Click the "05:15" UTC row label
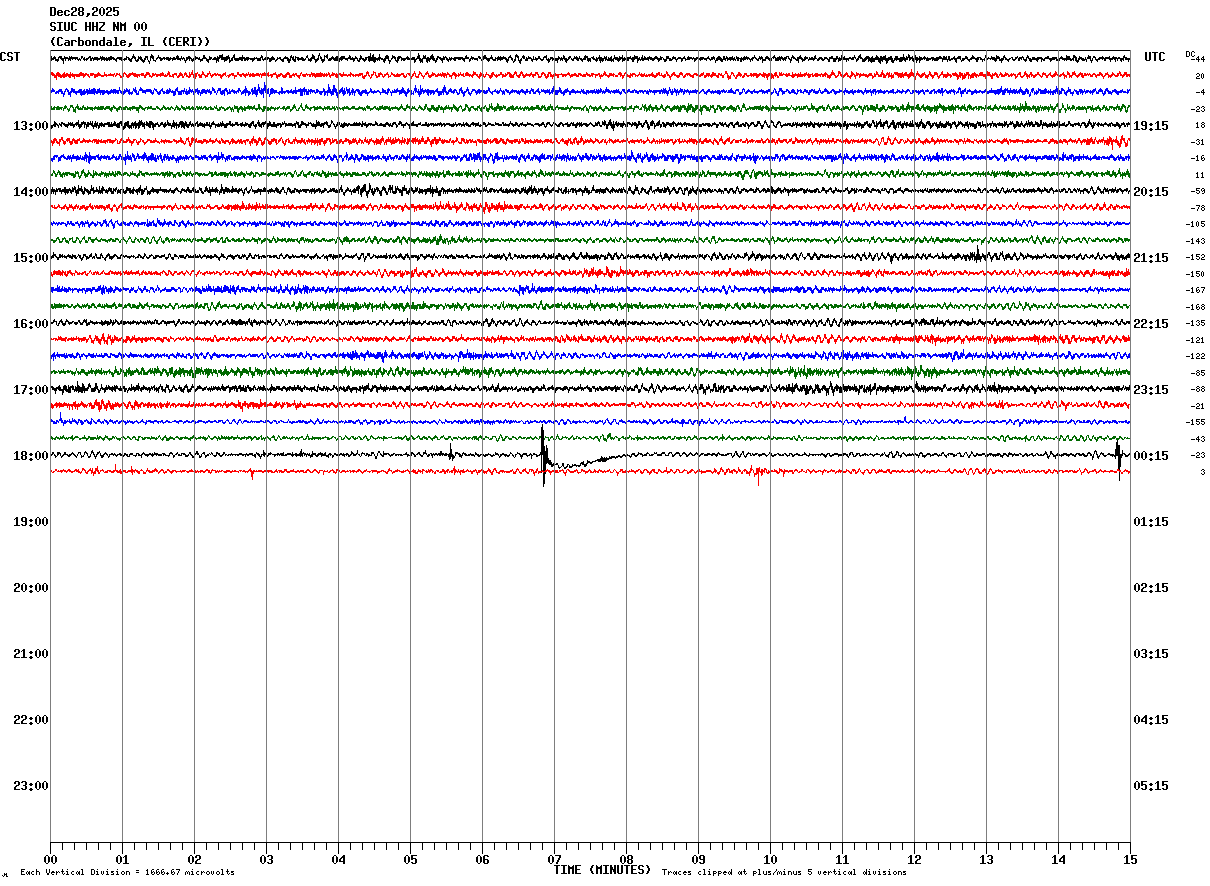1210x886 pixels. click(x=1151, y=786)
